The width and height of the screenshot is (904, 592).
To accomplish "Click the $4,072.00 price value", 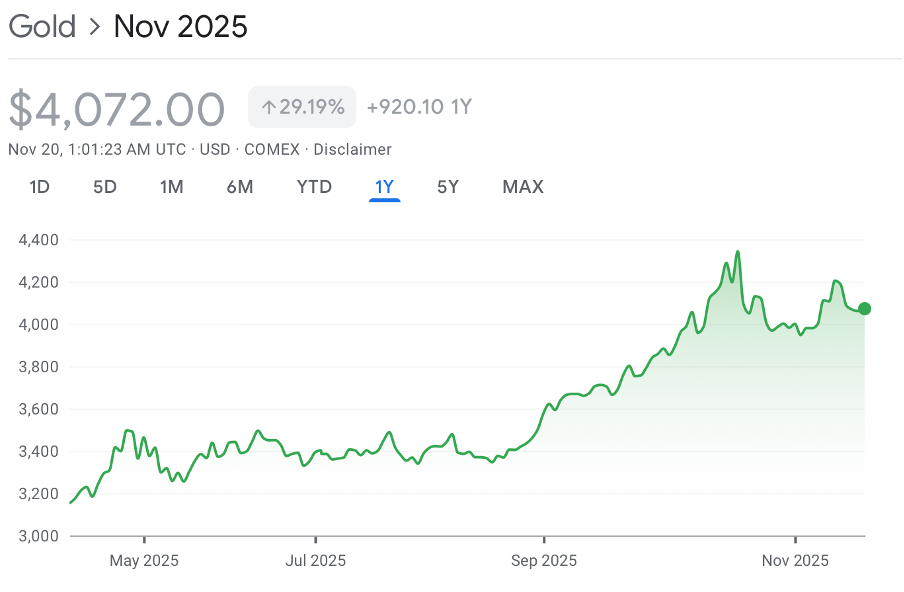I will click(117, 109).
